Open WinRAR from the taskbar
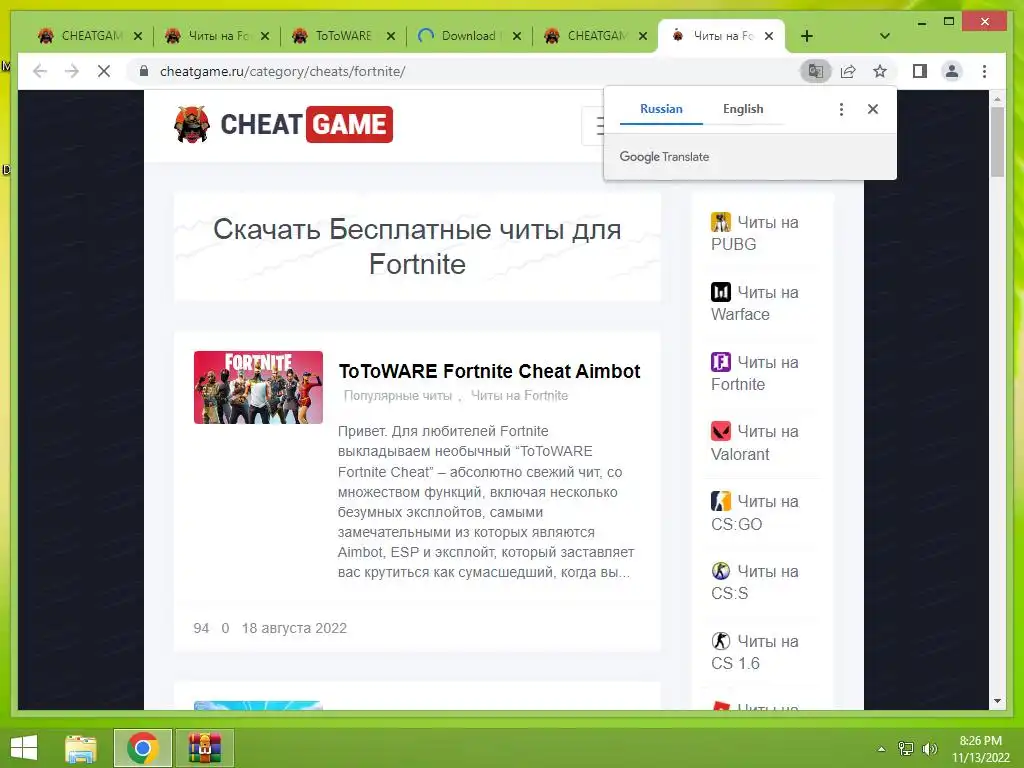The width and height of the screenshot is (1024, 768). pyautogui.click(x=204, y=748)
